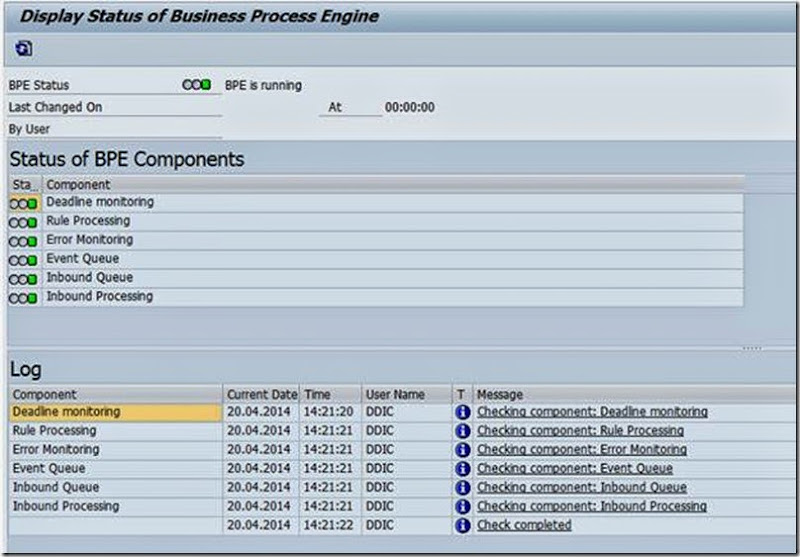Image resolution: width=800 pixels, height=557 pixels.
Task: Click info icon for Deadline monitoring log entry
Action: coord(463,412)
